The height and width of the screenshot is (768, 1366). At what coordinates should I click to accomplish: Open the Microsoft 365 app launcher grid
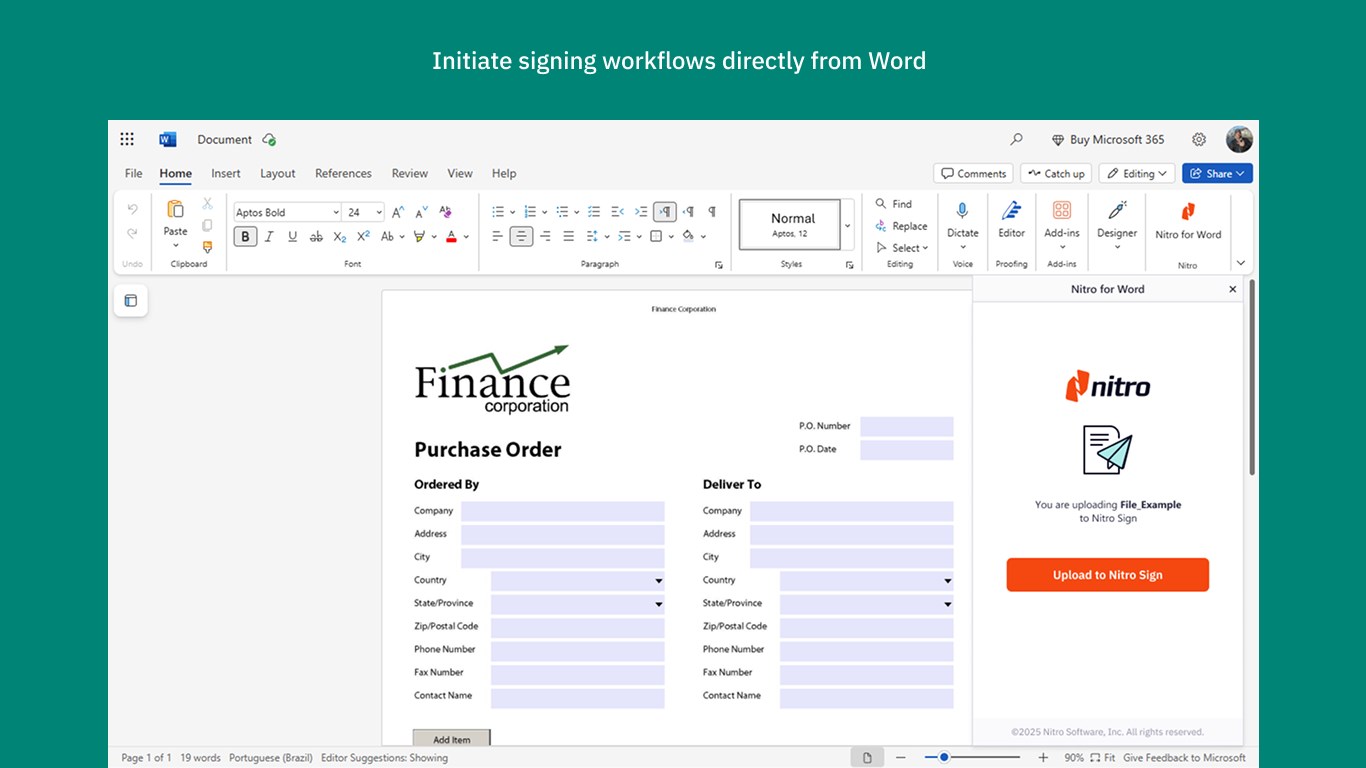pos(127,139)
